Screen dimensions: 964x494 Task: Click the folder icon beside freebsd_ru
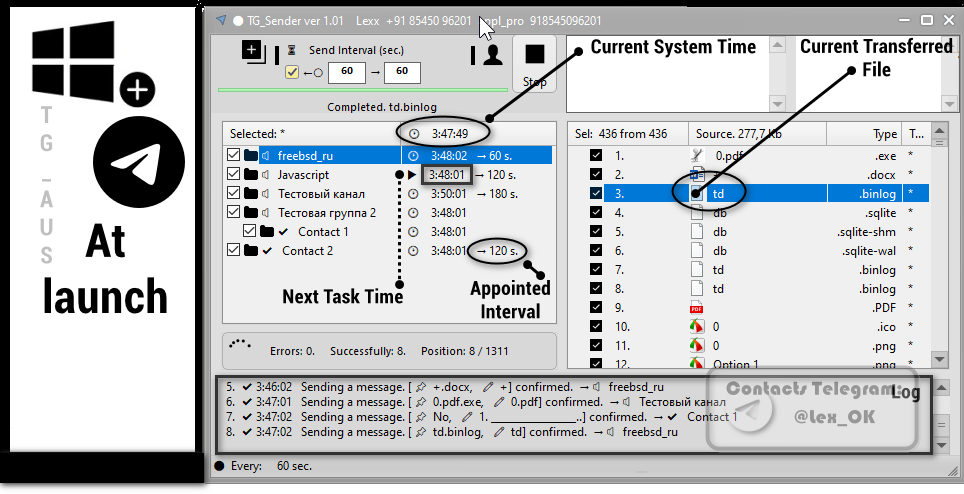click(251, 155)
